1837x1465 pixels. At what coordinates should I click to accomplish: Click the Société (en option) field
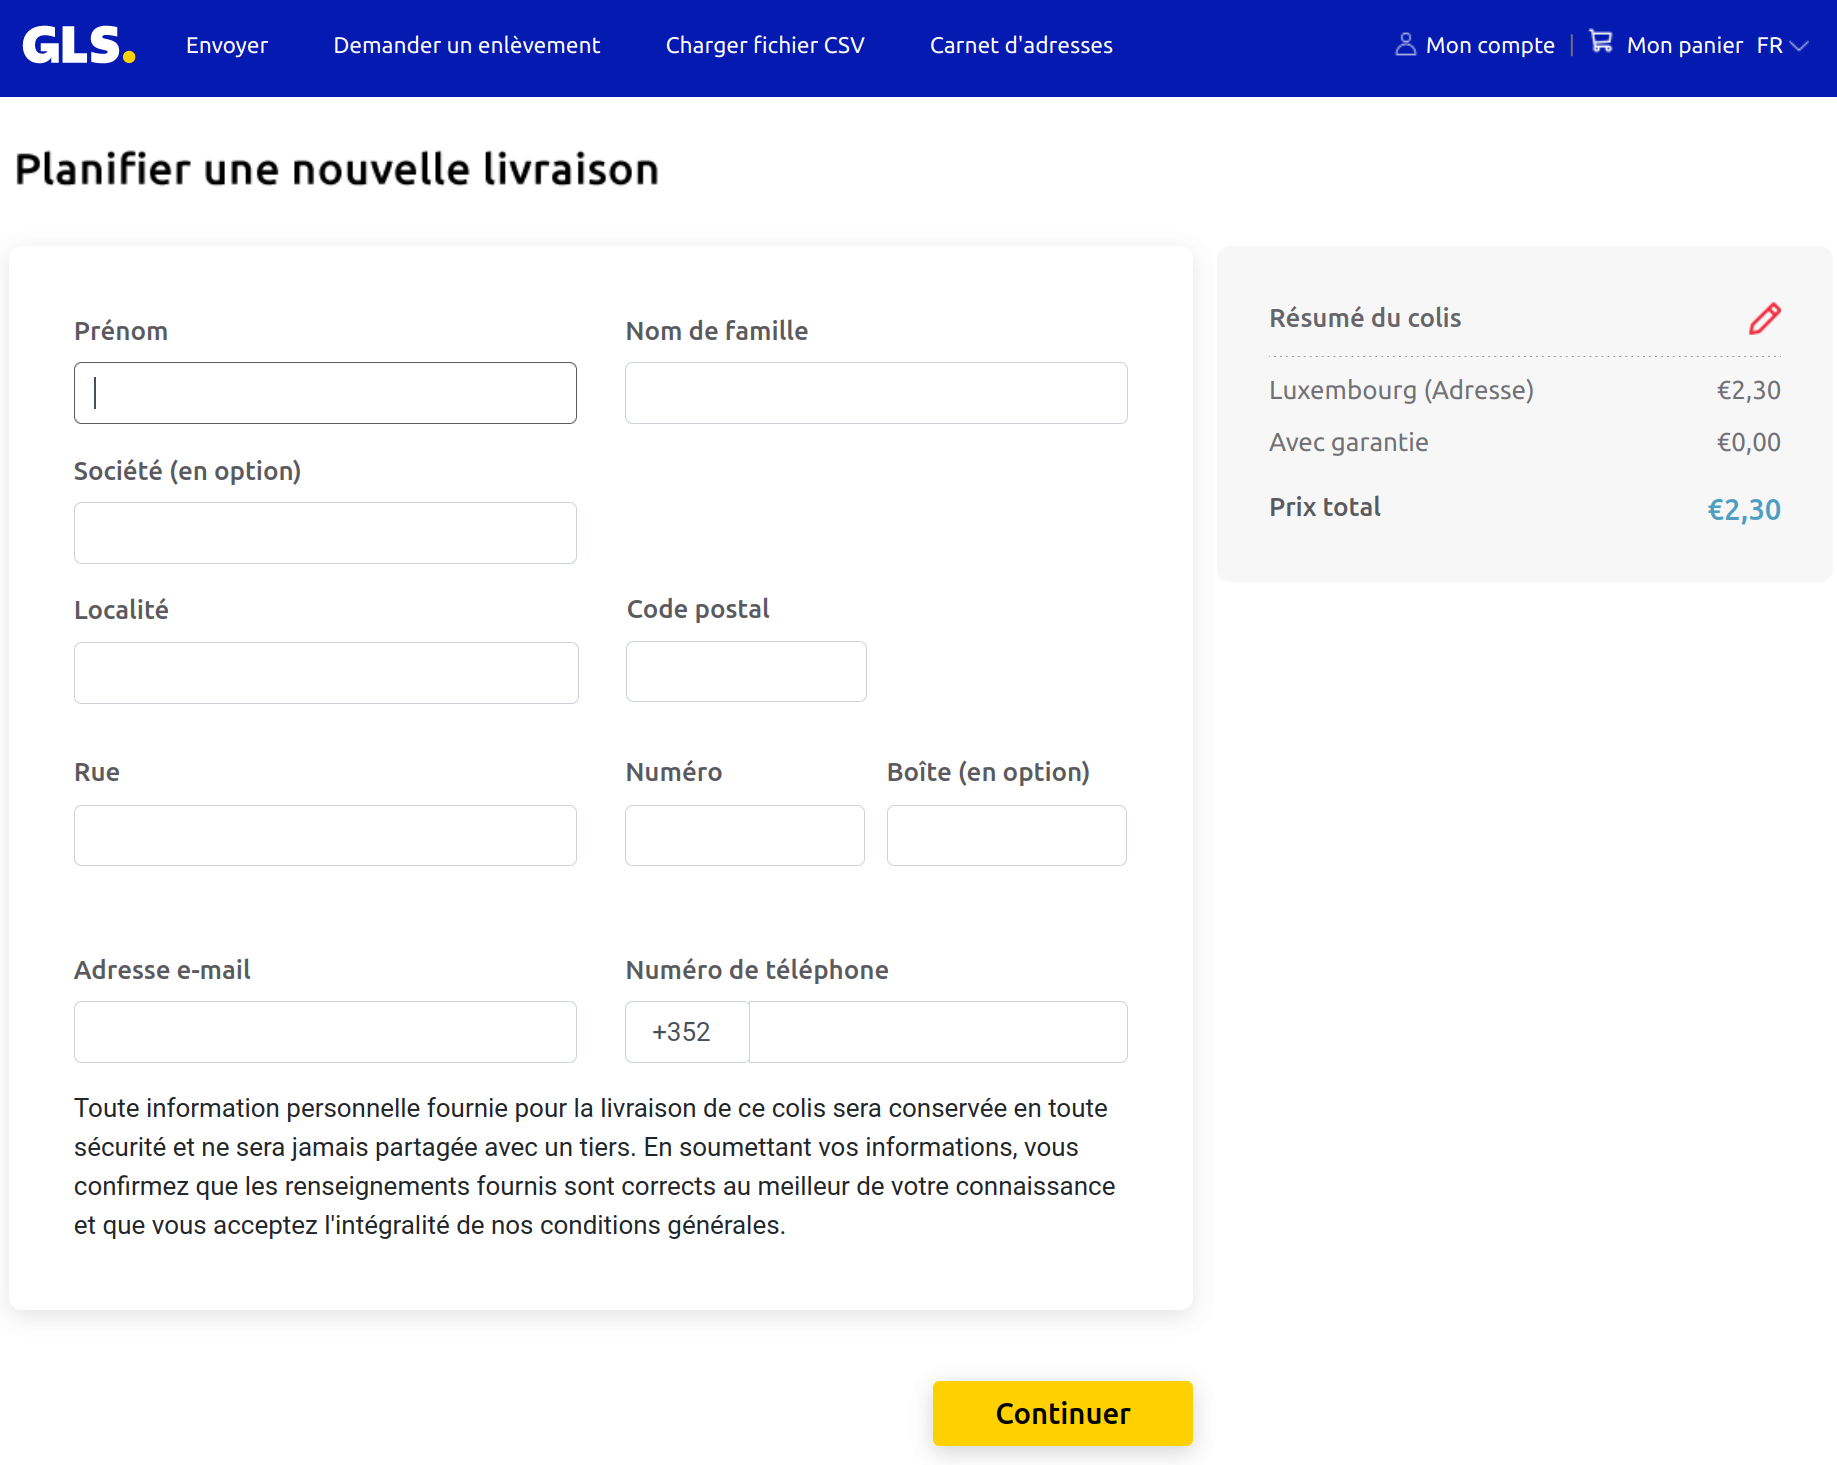[x=325, y=533]
